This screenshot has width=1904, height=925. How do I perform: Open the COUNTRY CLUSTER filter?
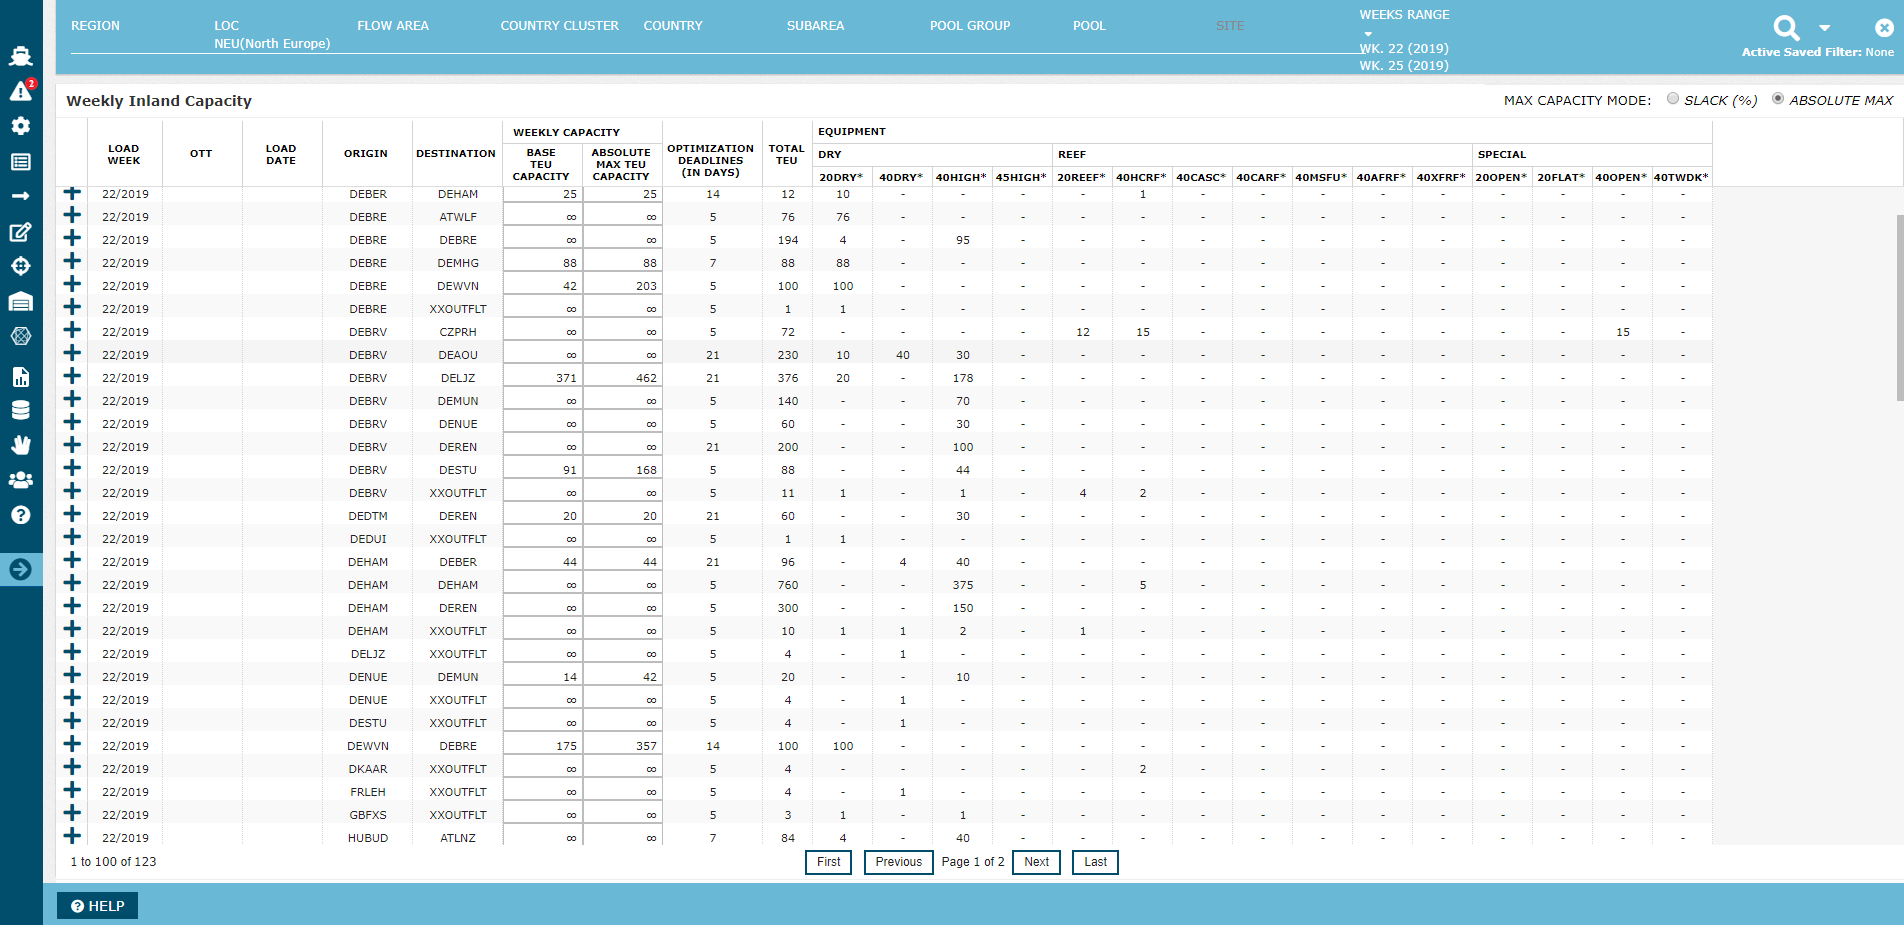[559, 26]
